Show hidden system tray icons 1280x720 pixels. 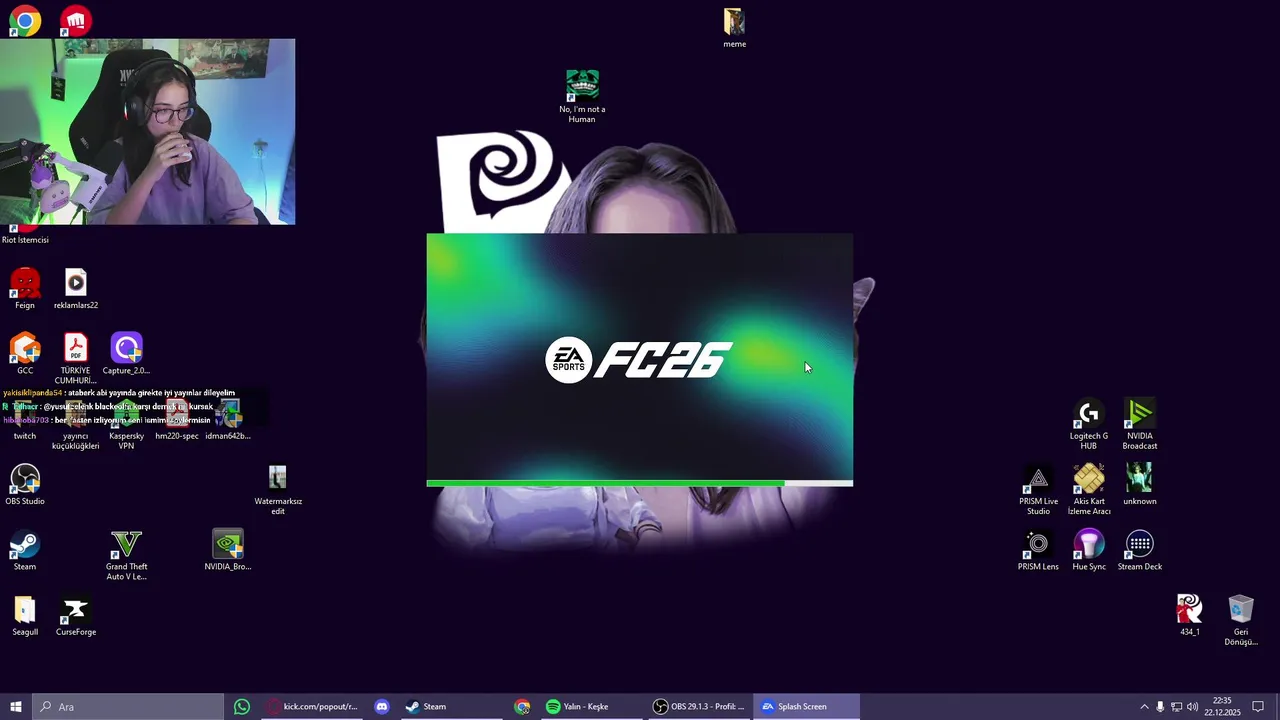[1144, 707]
